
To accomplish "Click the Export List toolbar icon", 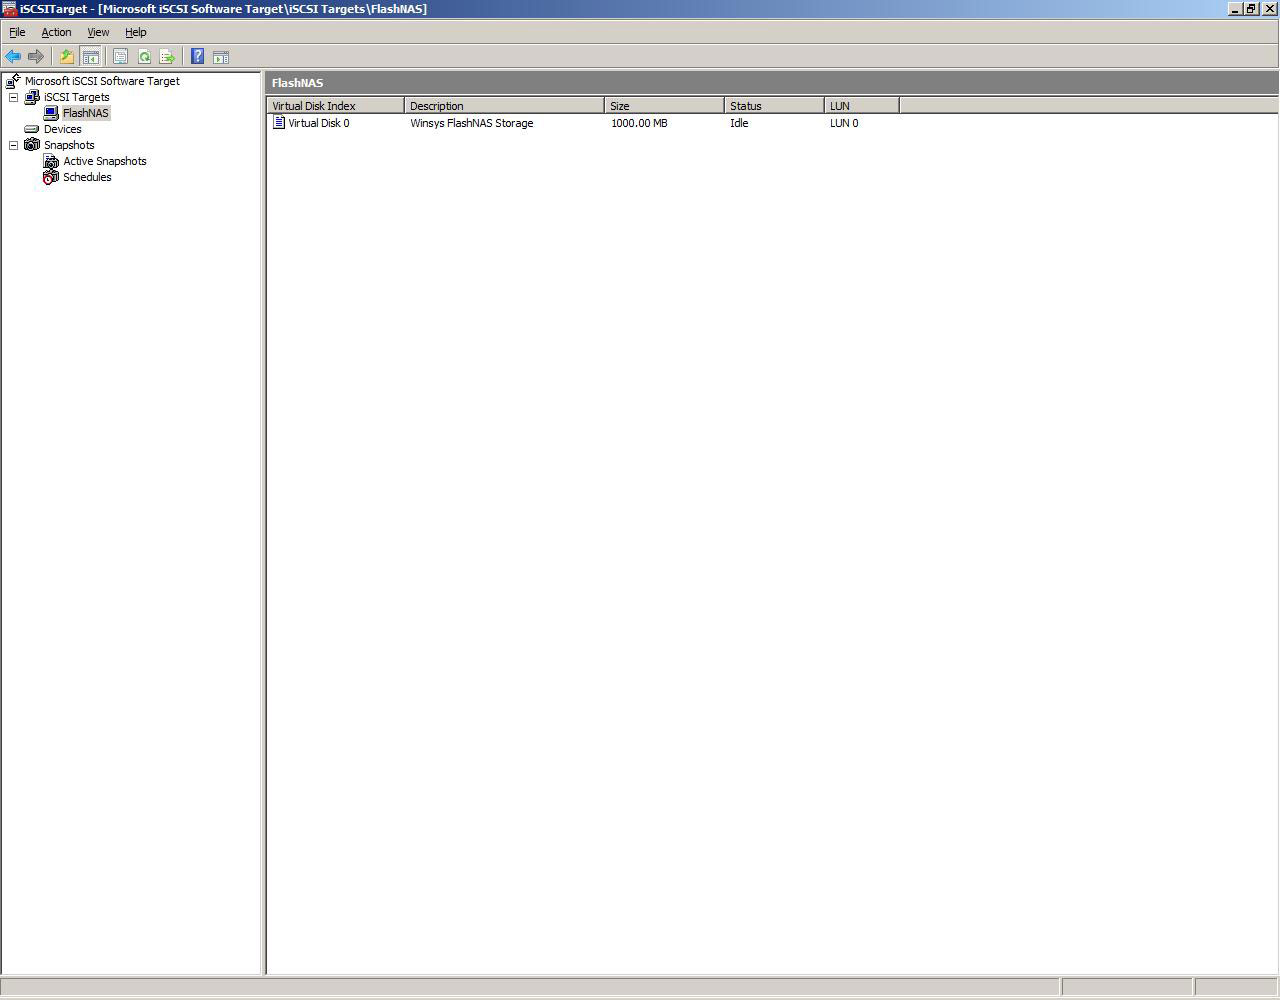I will 167,57.
